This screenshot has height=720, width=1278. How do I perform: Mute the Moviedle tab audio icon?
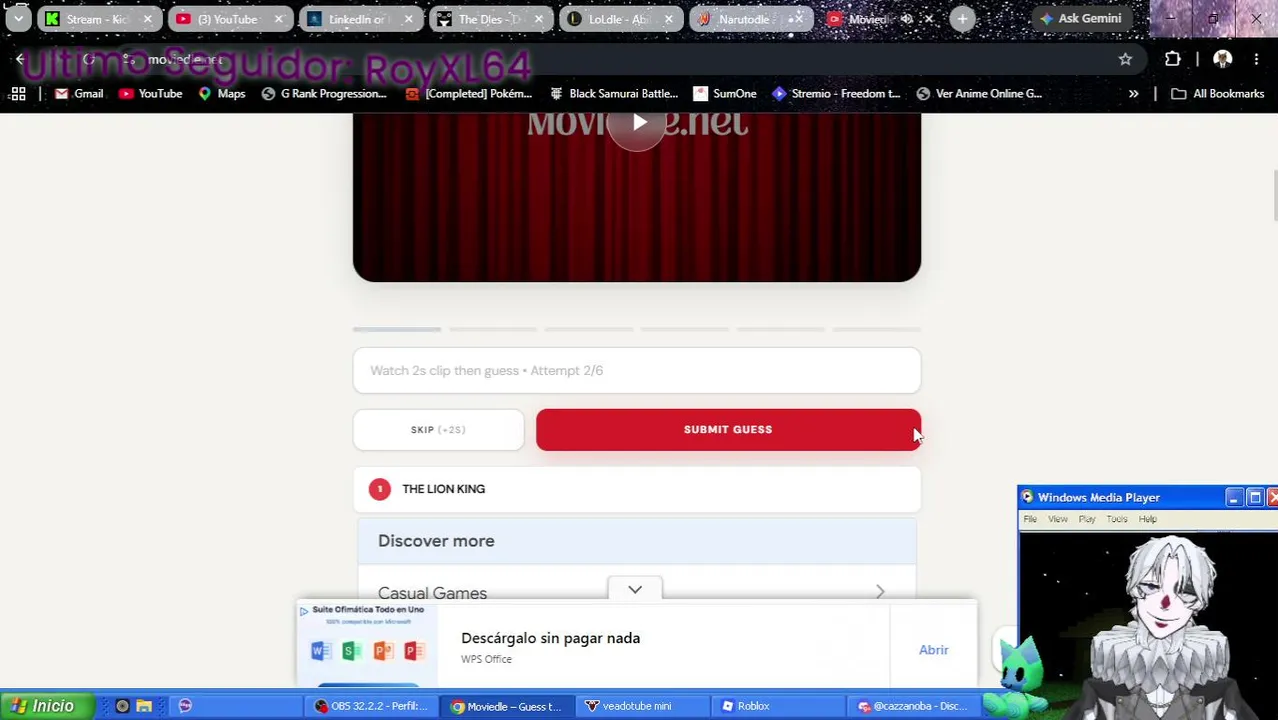point(906,19)
